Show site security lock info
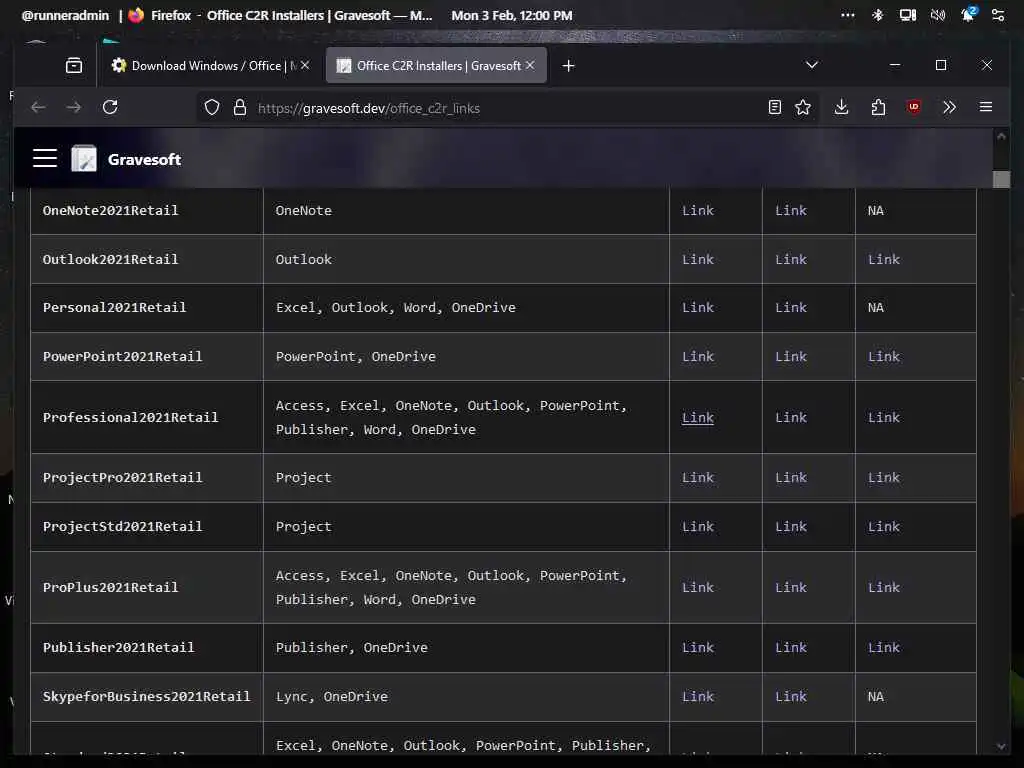Screen dimensions: 1024x768 click(x=240, y=108)
